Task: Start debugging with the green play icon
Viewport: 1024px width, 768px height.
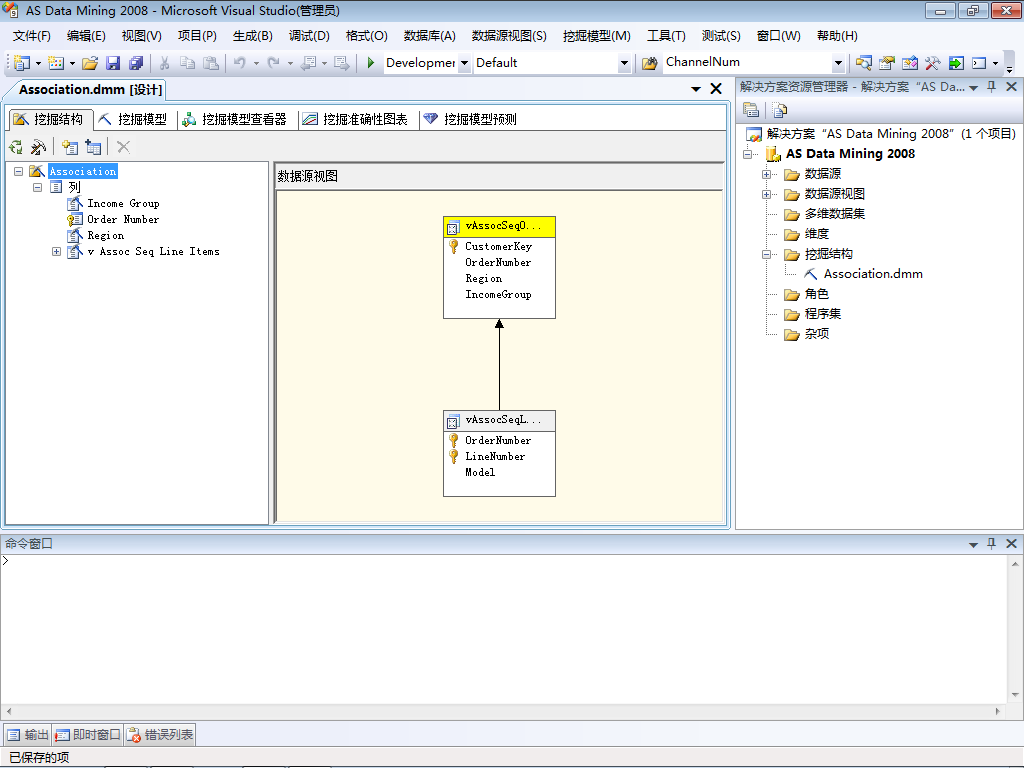Action: [x=370, y=63]
